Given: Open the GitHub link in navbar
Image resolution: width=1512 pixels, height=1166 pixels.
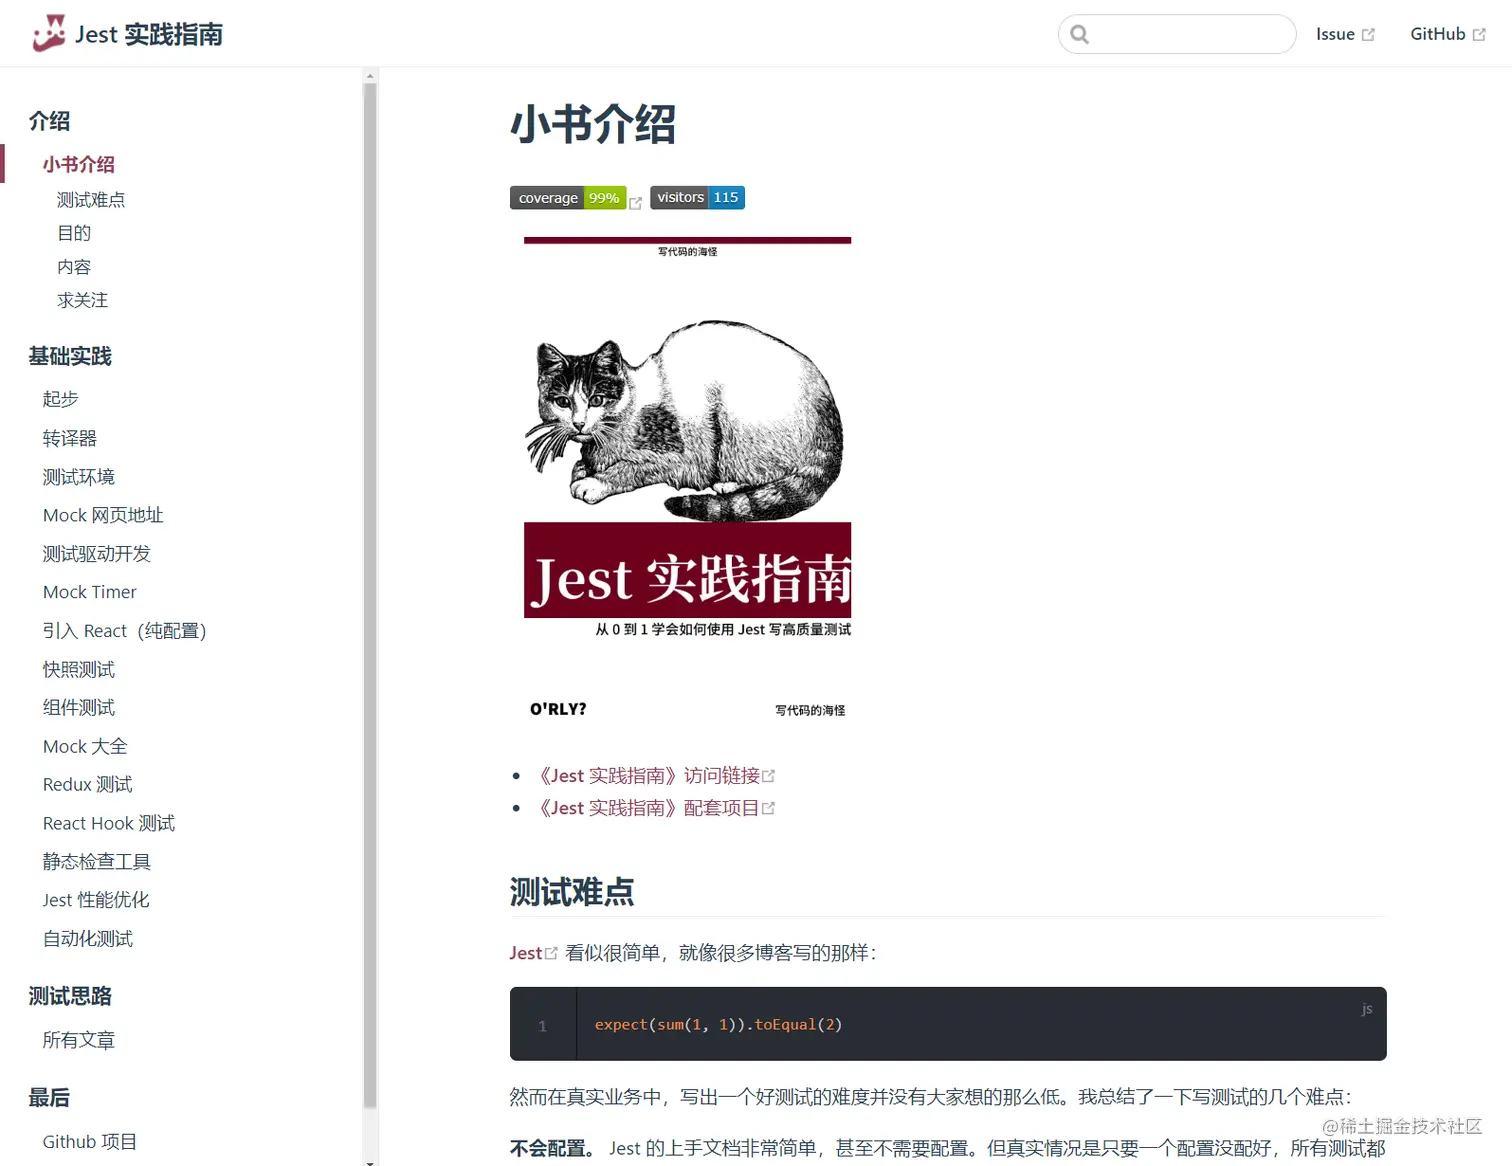Looking at the screenshot, I should (1448, 34).
